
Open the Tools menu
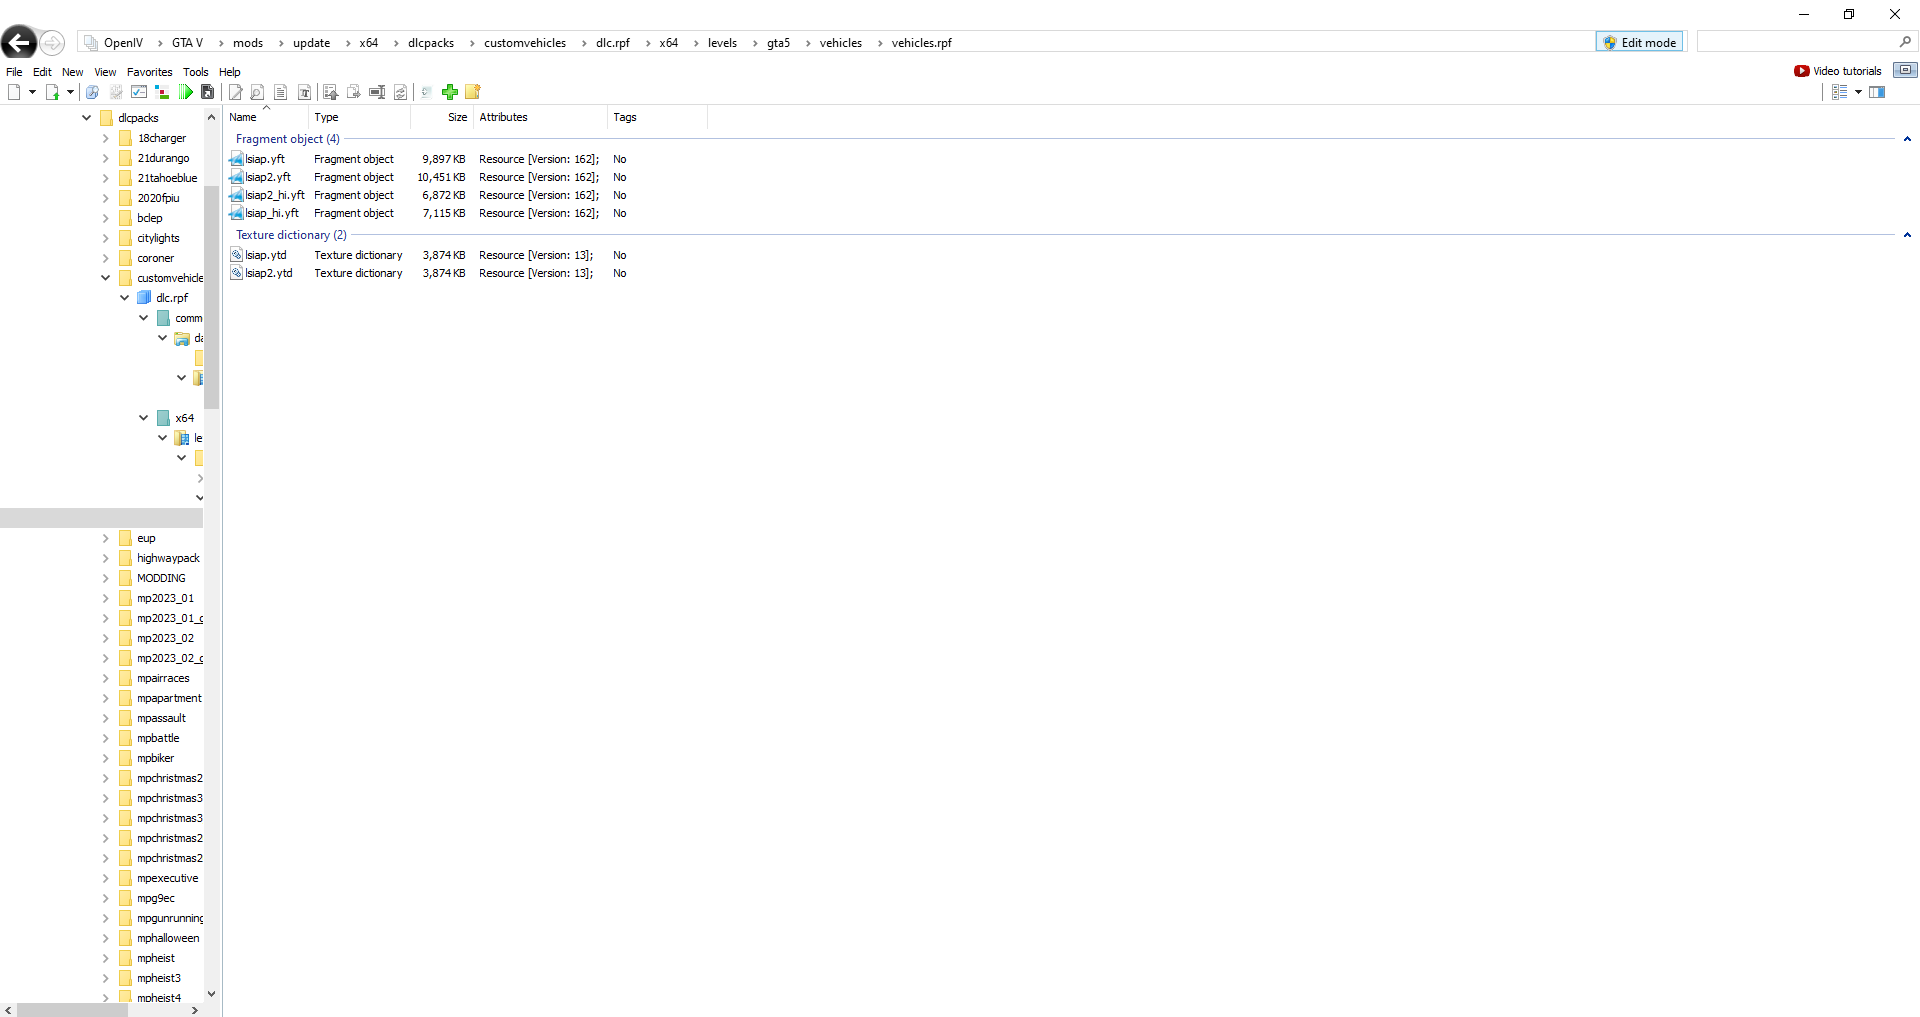[x=195, y=72]
